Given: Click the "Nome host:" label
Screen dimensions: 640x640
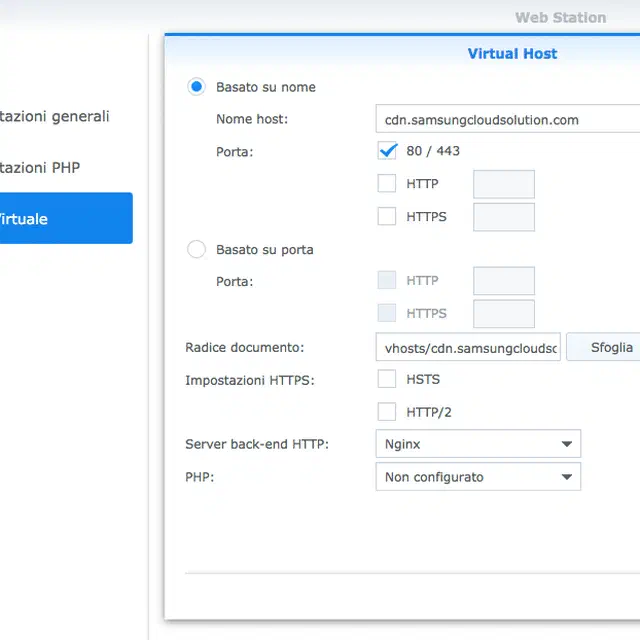Looking at the screenshot, I should [x=252, y=119].
